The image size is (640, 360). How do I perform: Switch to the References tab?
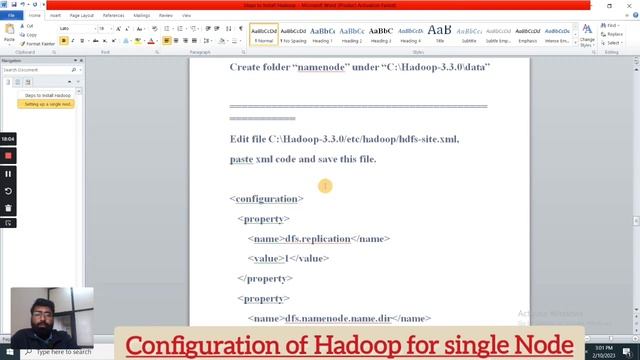(113, 16)
